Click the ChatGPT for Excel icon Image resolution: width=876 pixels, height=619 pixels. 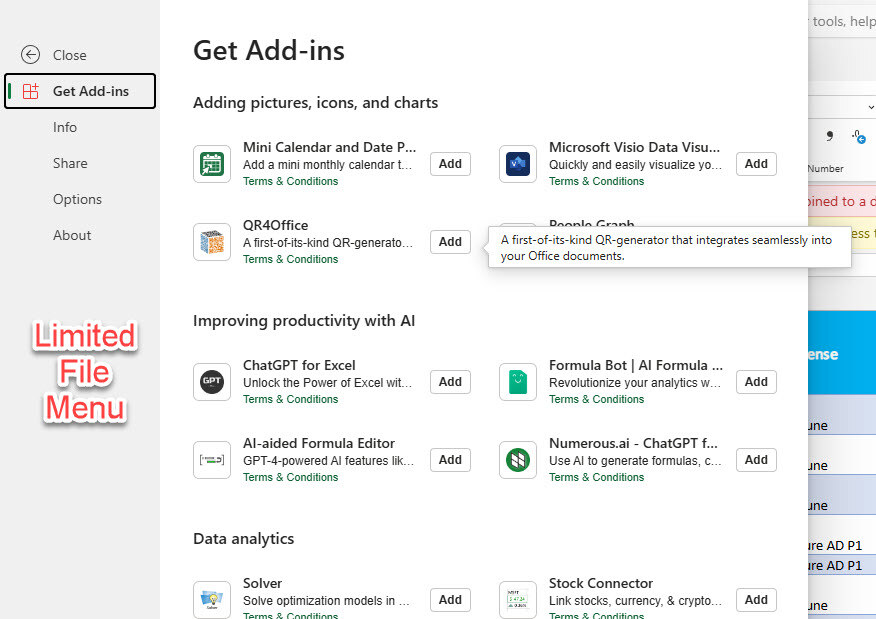click(212, 382)
